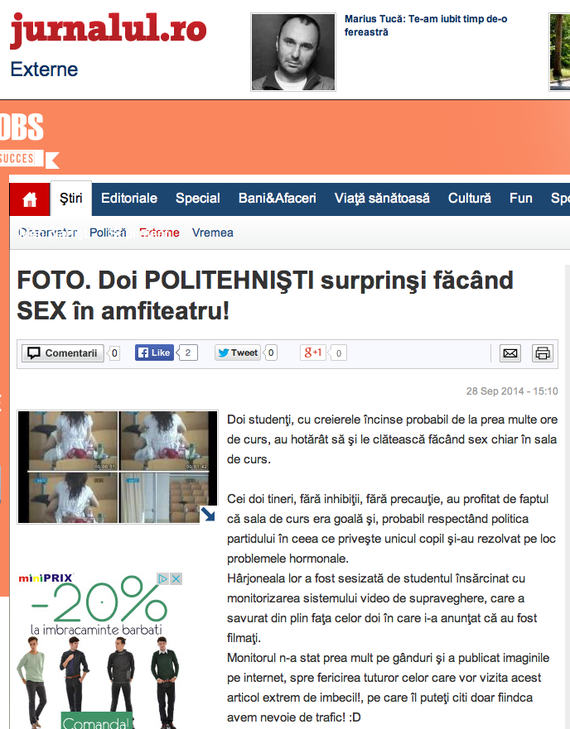Viewport: 570px width, 729px height.
Task: Open the Comentarii comments button
Action: pos(63,353)
